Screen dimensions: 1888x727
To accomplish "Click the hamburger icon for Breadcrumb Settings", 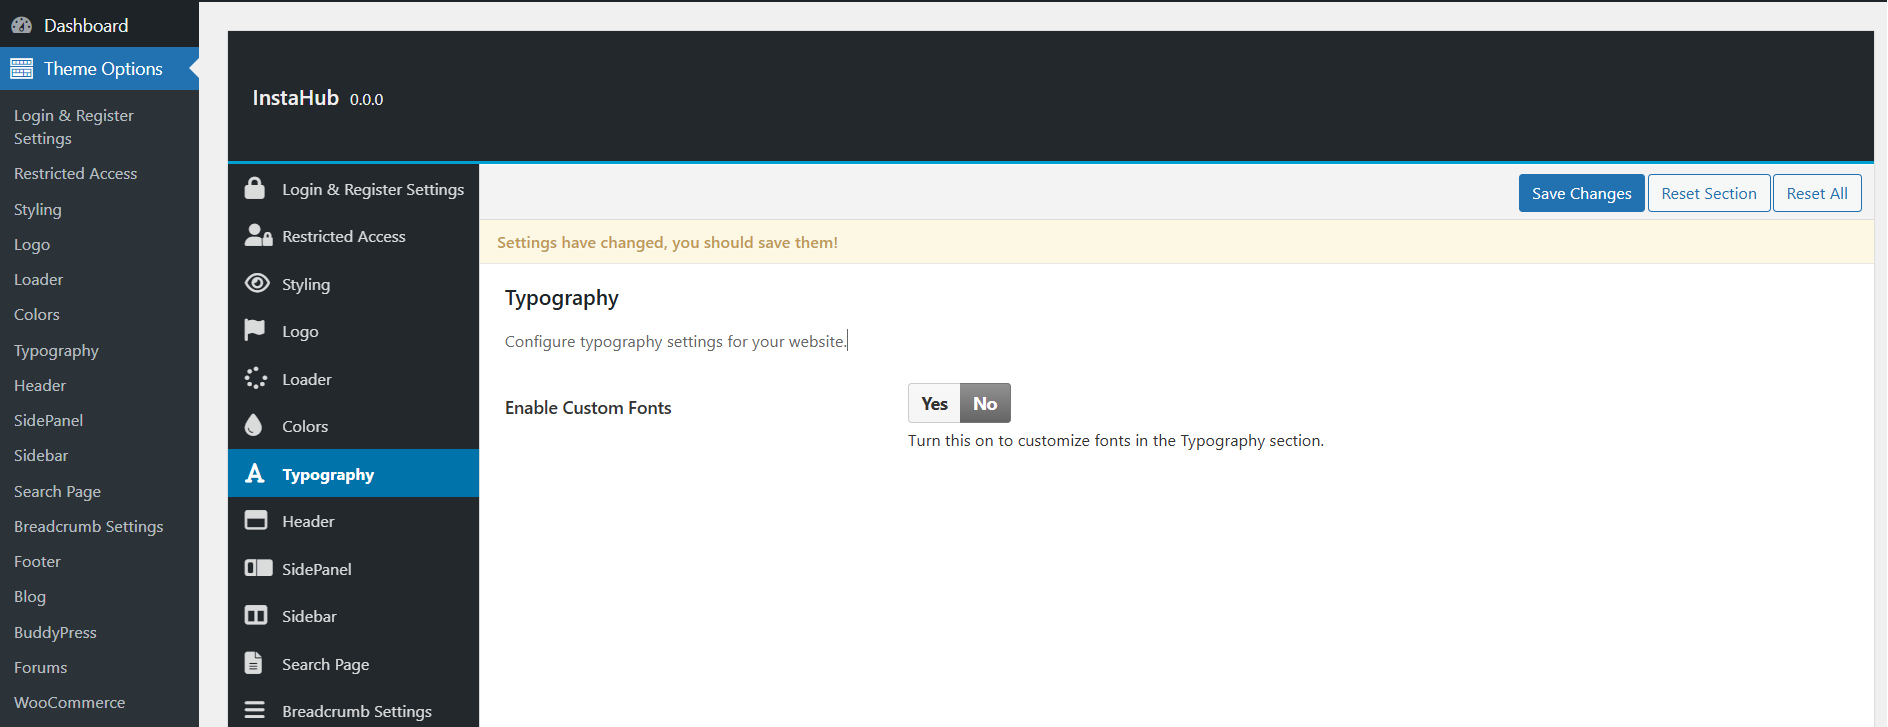I will (255, 710).
